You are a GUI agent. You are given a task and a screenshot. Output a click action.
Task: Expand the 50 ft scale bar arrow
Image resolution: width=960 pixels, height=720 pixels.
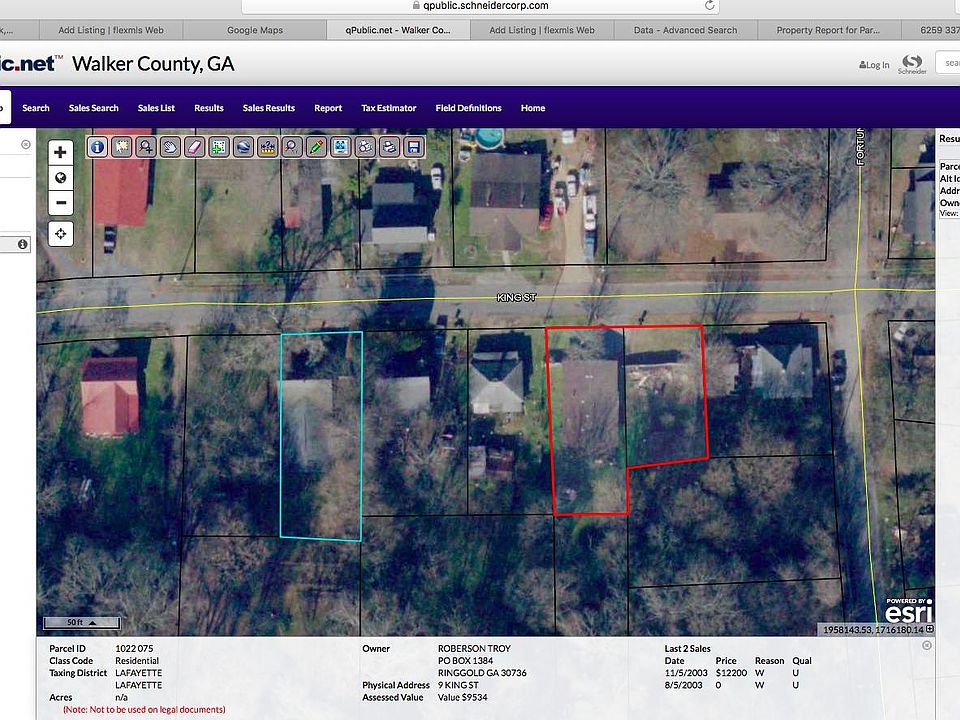coord(92,623)
